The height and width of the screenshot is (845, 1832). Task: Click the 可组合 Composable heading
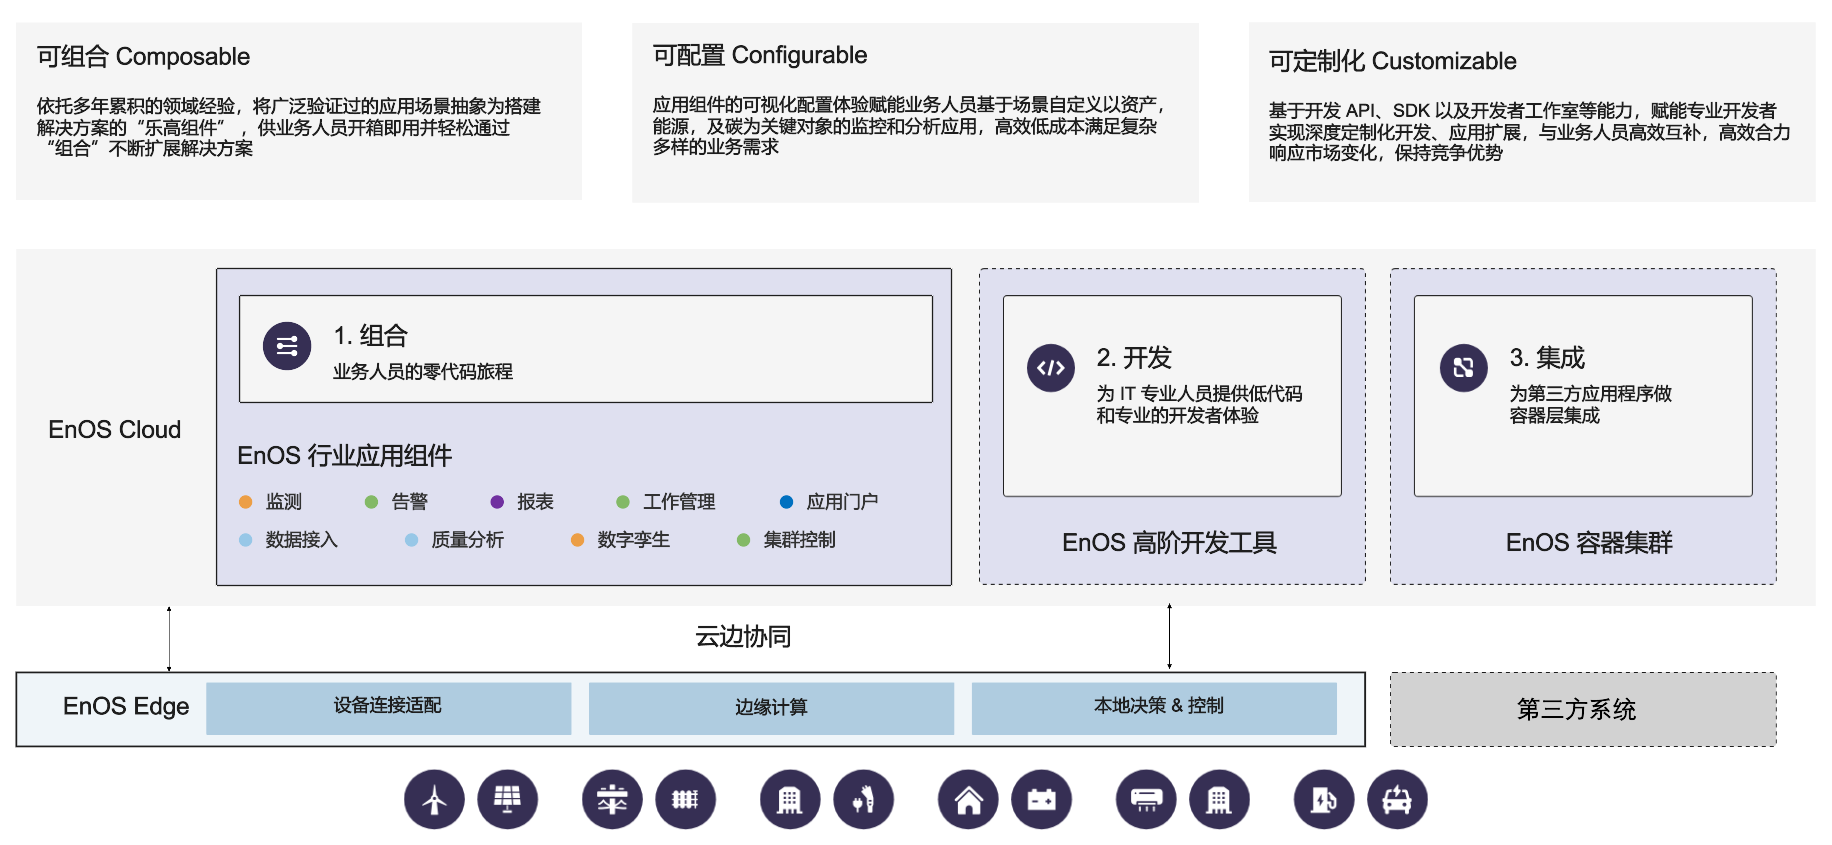coord(143,57)
